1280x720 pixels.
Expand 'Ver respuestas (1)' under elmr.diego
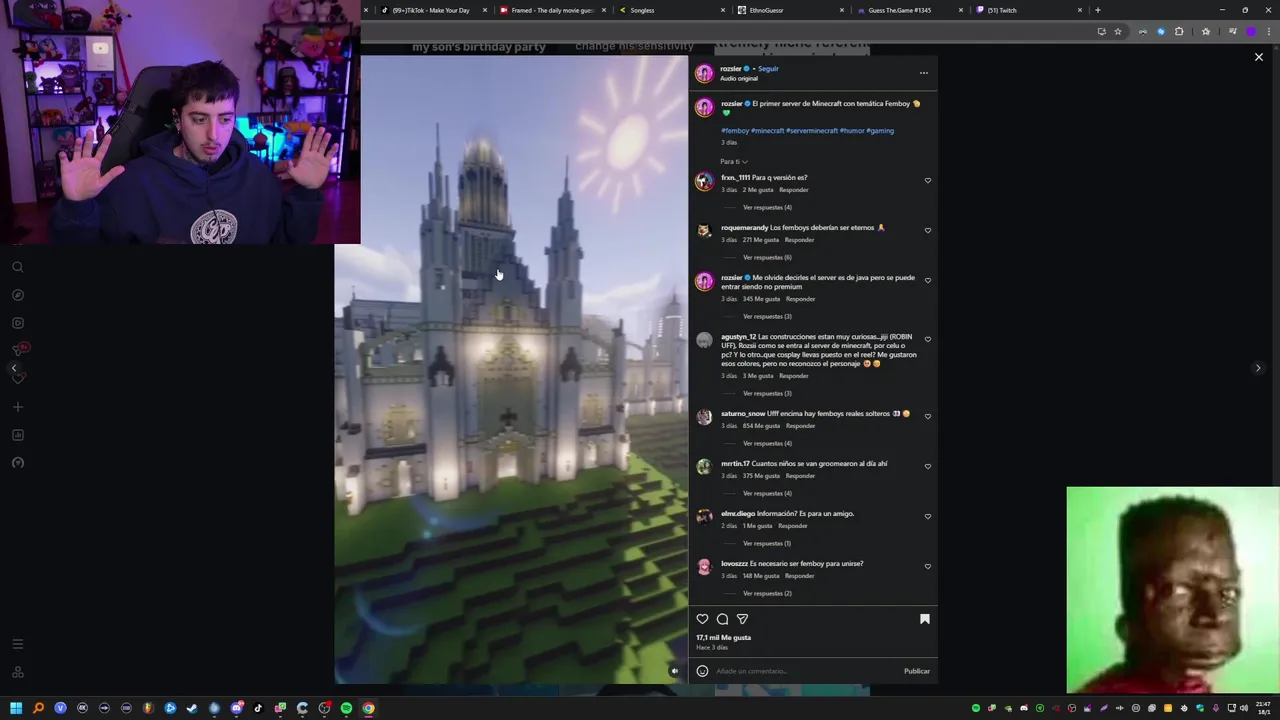click(x=767, y=543)
